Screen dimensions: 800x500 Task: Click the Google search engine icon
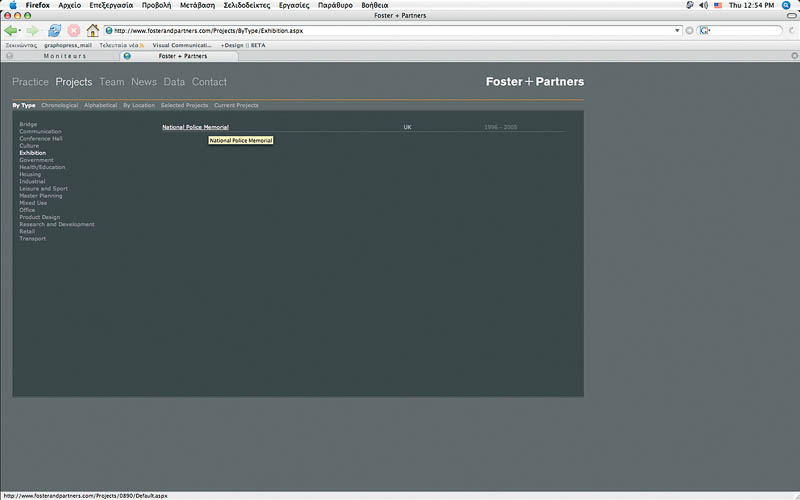pyautogui.click(x=704, y=31)
